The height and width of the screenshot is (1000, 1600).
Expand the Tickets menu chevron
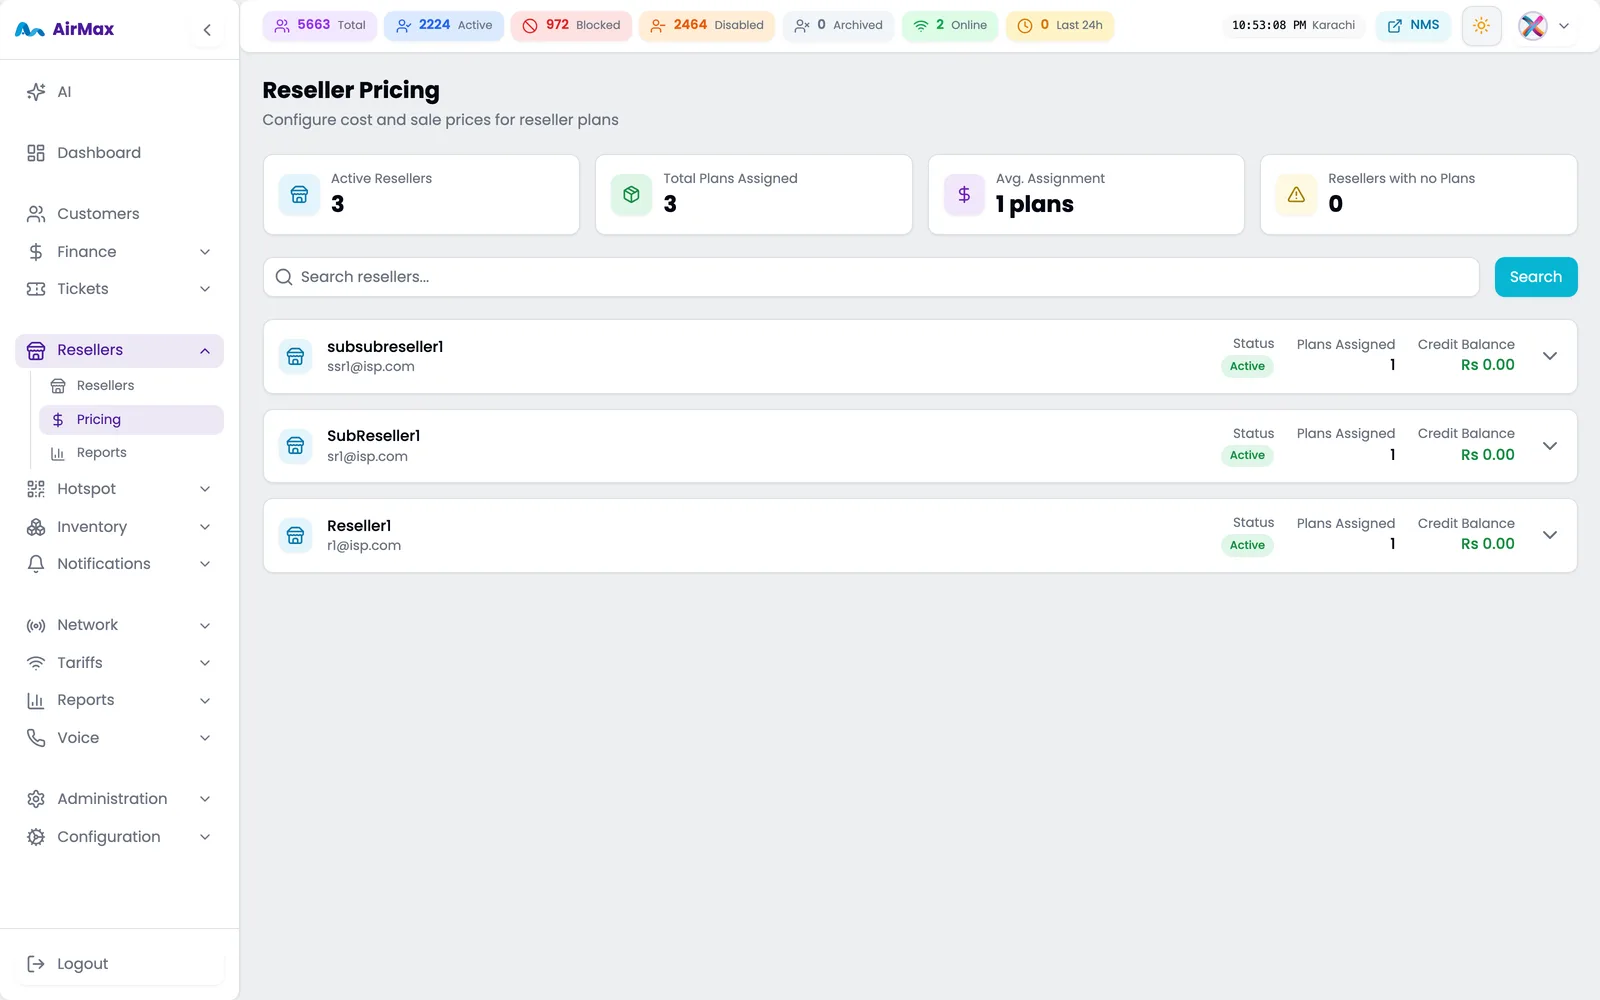click(x=205, y=289)
